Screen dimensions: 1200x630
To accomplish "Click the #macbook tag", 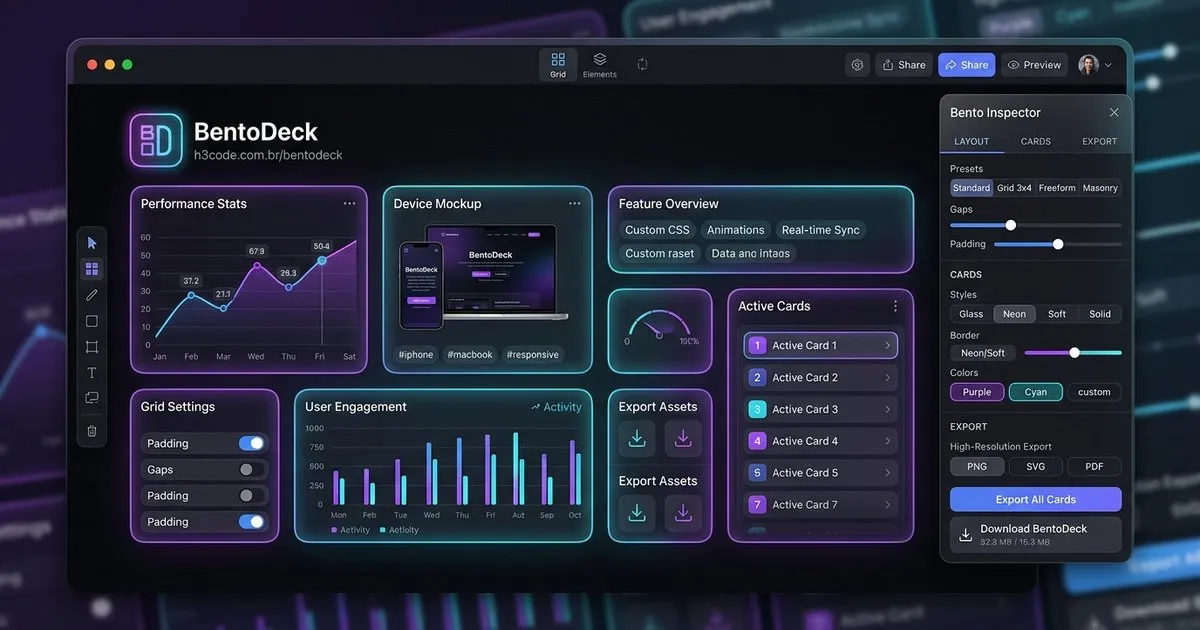I will point(470,354).
